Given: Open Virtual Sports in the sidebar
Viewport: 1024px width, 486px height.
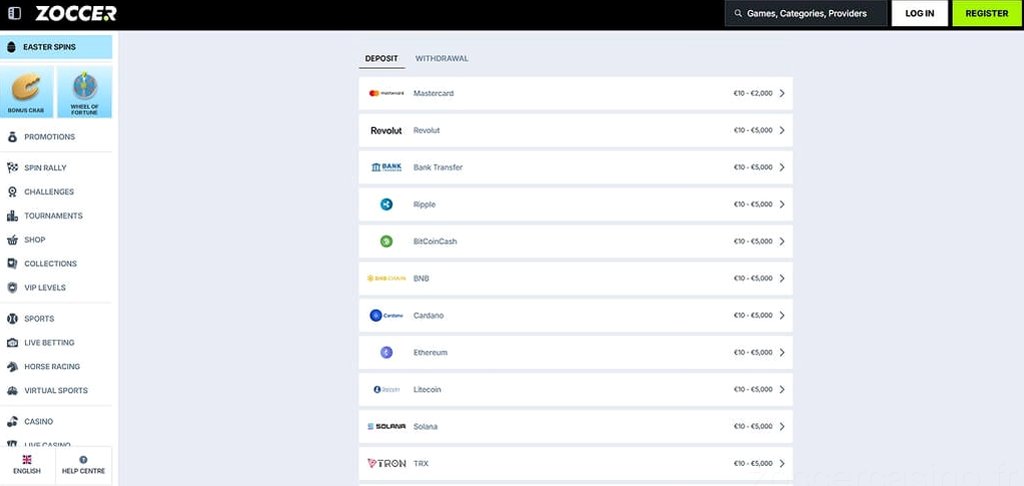Looking at the screenshot, I should pos(56,391).
